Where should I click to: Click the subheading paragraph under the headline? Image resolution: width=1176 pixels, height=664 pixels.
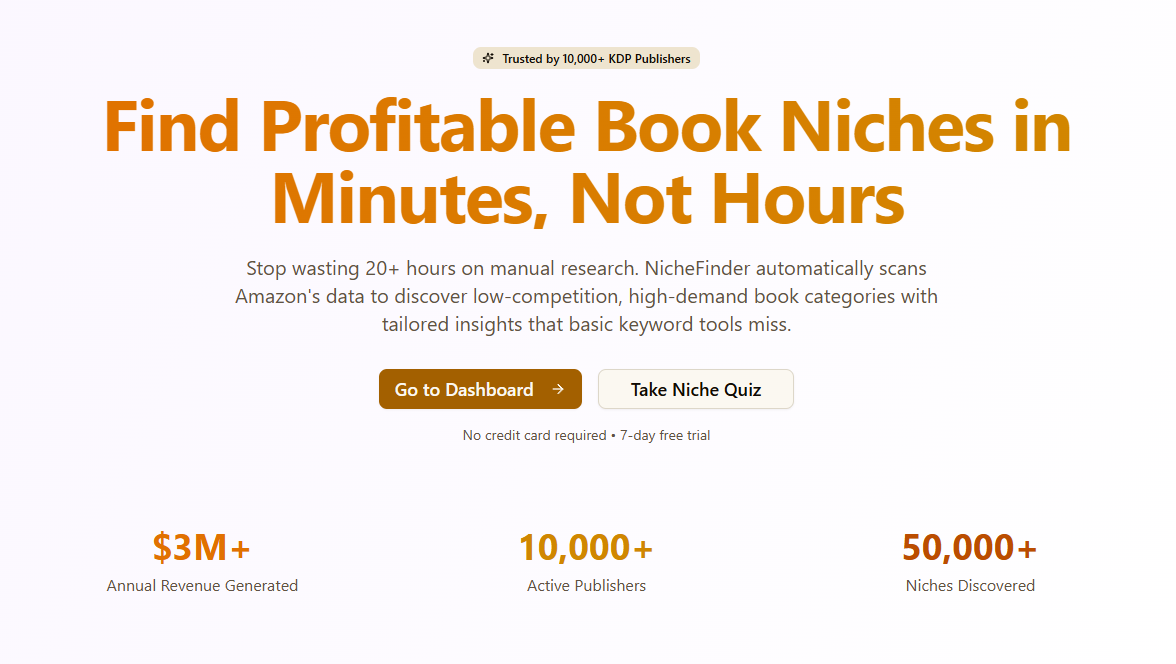pos(587,296)
